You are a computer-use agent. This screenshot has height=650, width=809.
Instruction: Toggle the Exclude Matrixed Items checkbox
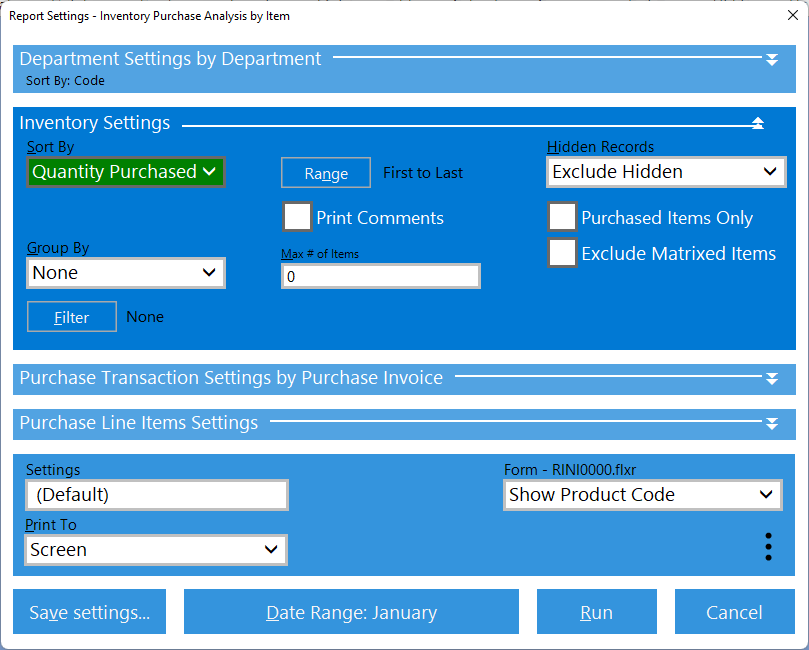(x=562, y=253)
